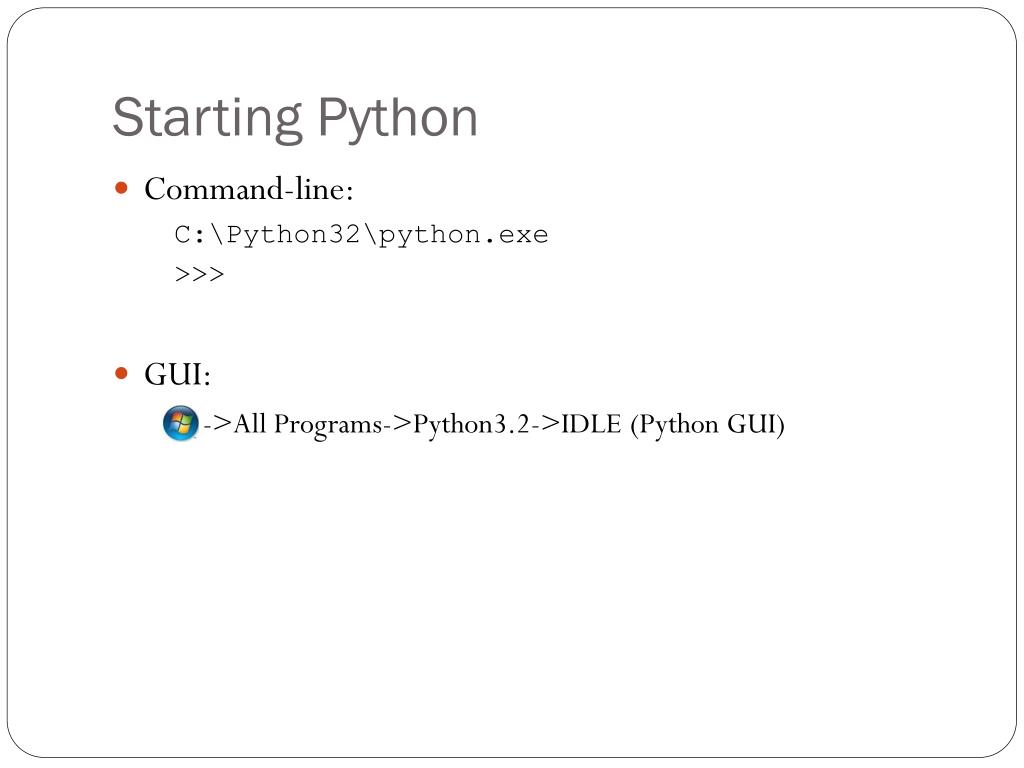The height and width of the screenshot is (768, 1024).
Task: Click the IDLE text entry
Action: pyautogui.click(x=591, y=424)
